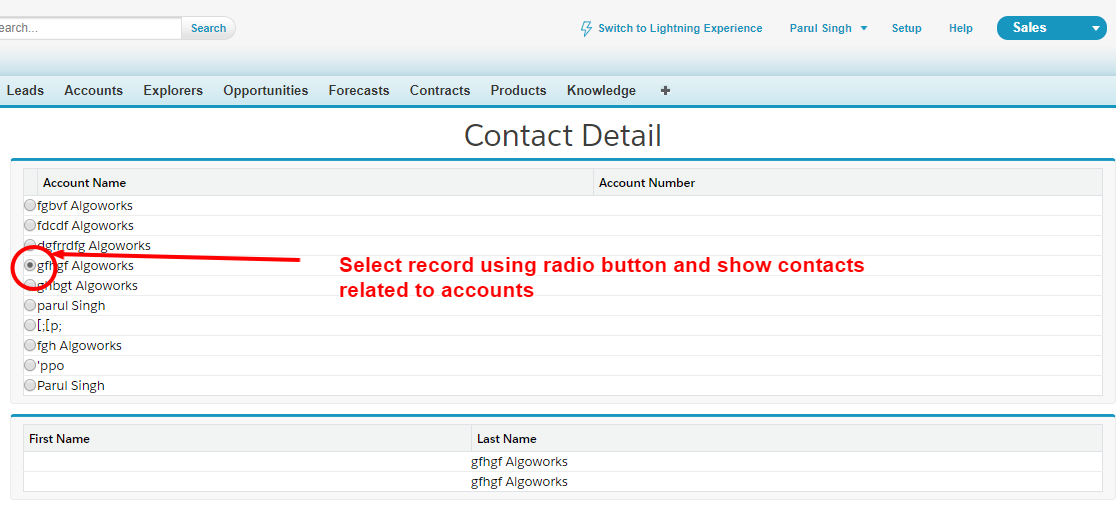Select the fgh Algoworks radio button
The height and width of the screenshot is (516, 1116).
tap(30, 345)
